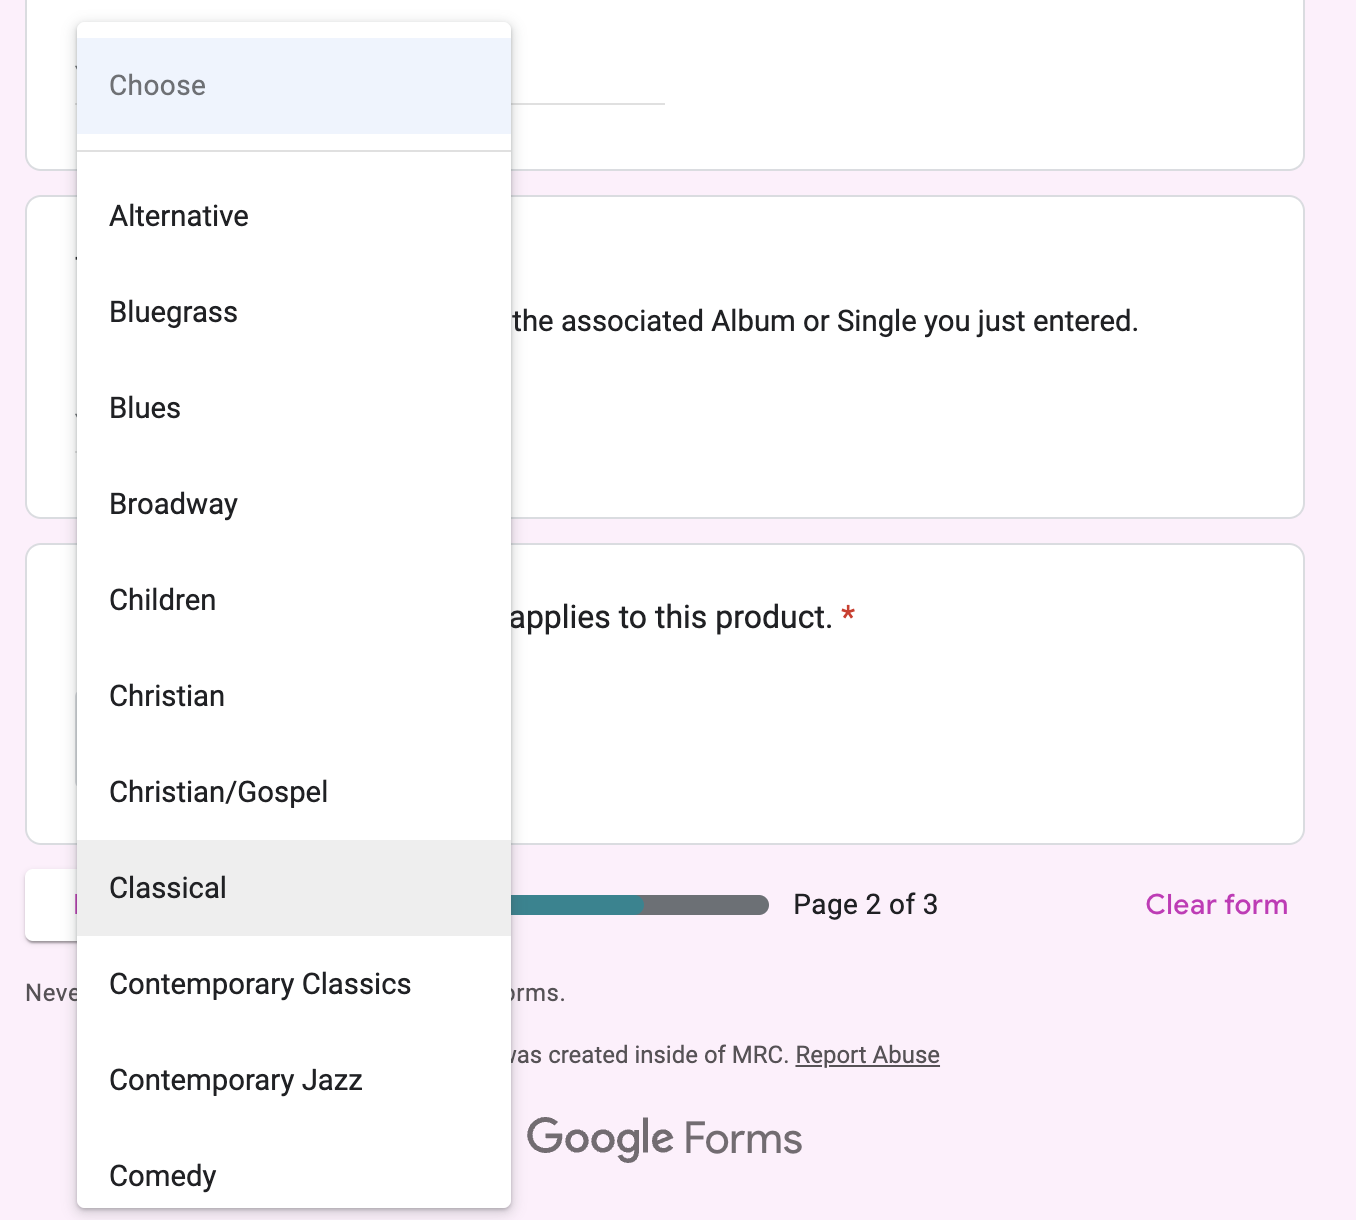
Task: Select the Contemporary Jazz option
Action: tap(294, 1080)
